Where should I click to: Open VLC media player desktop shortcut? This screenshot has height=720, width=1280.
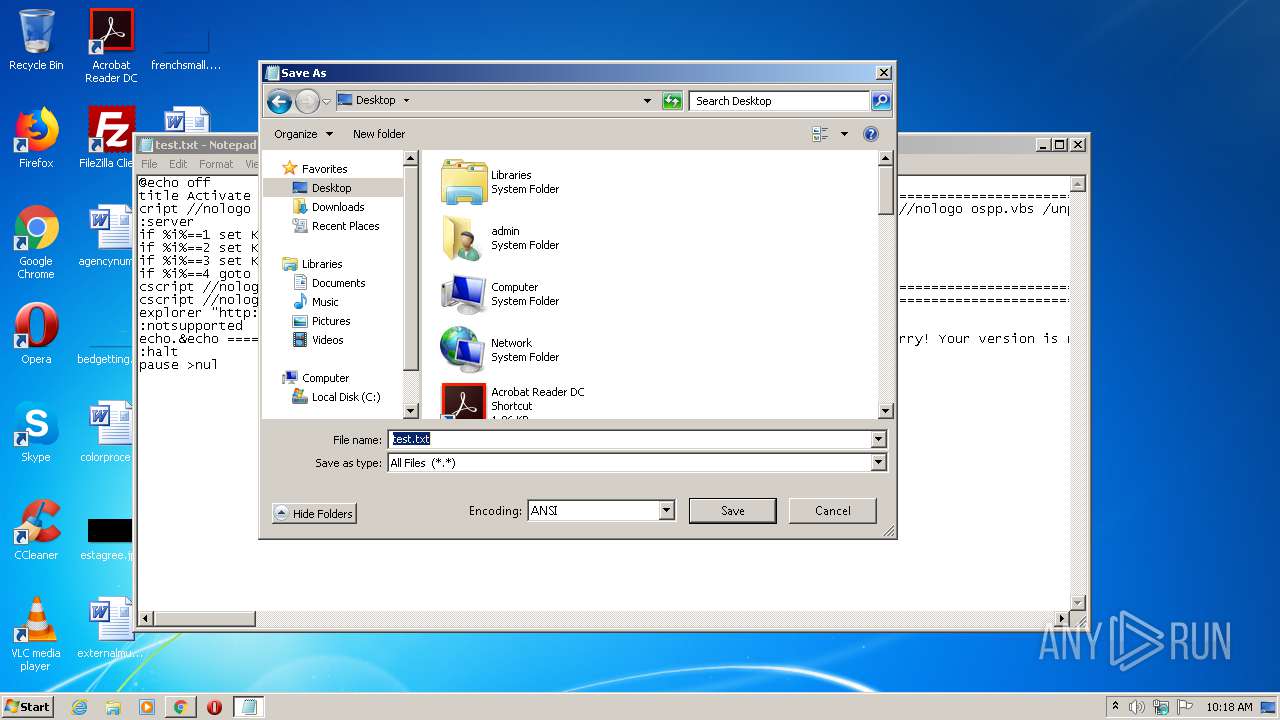[36, 634]
